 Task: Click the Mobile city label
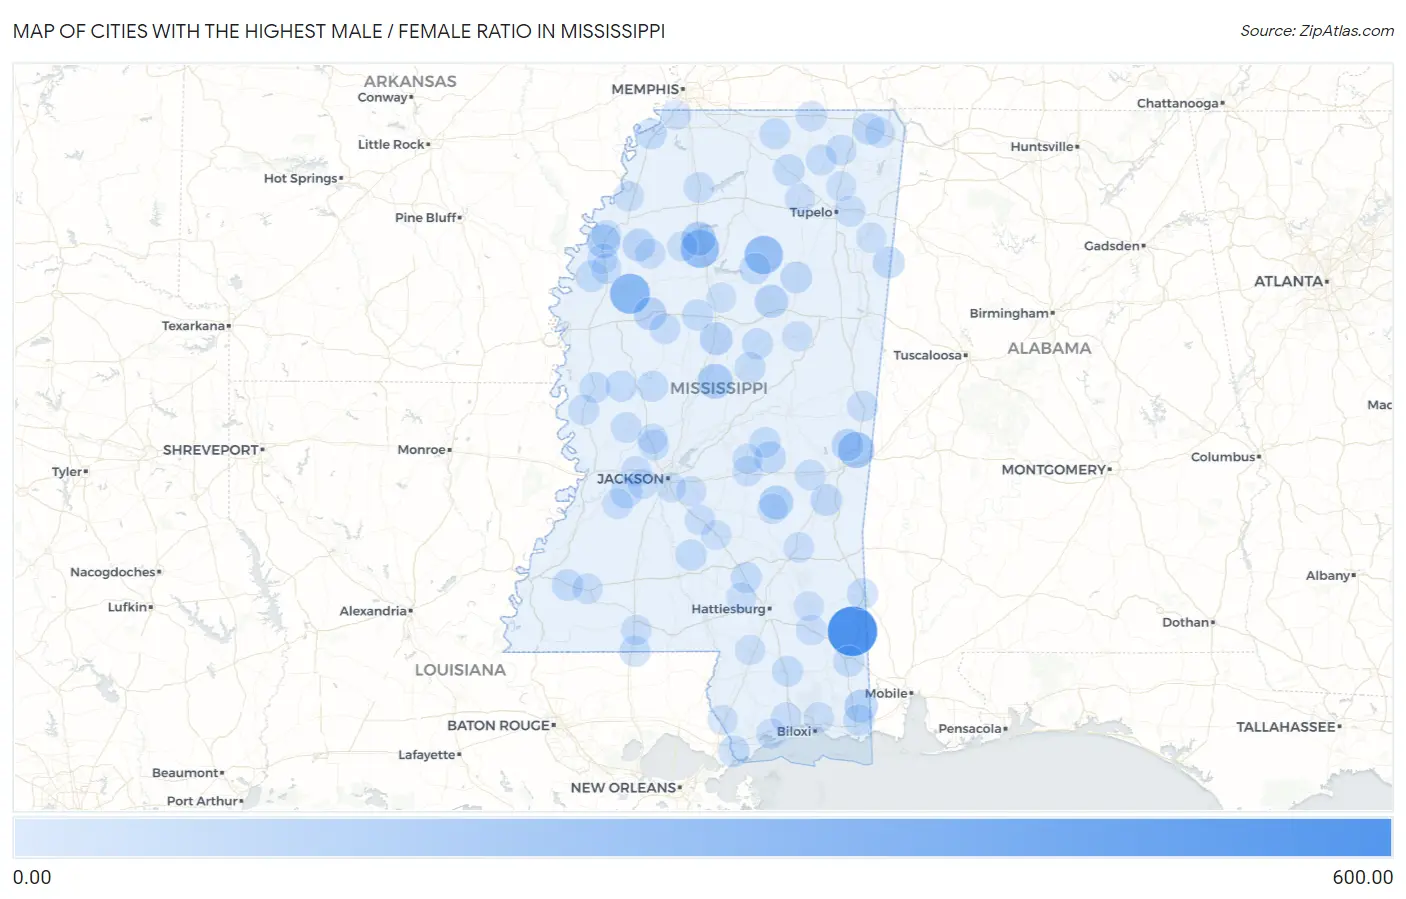point(886,693)
